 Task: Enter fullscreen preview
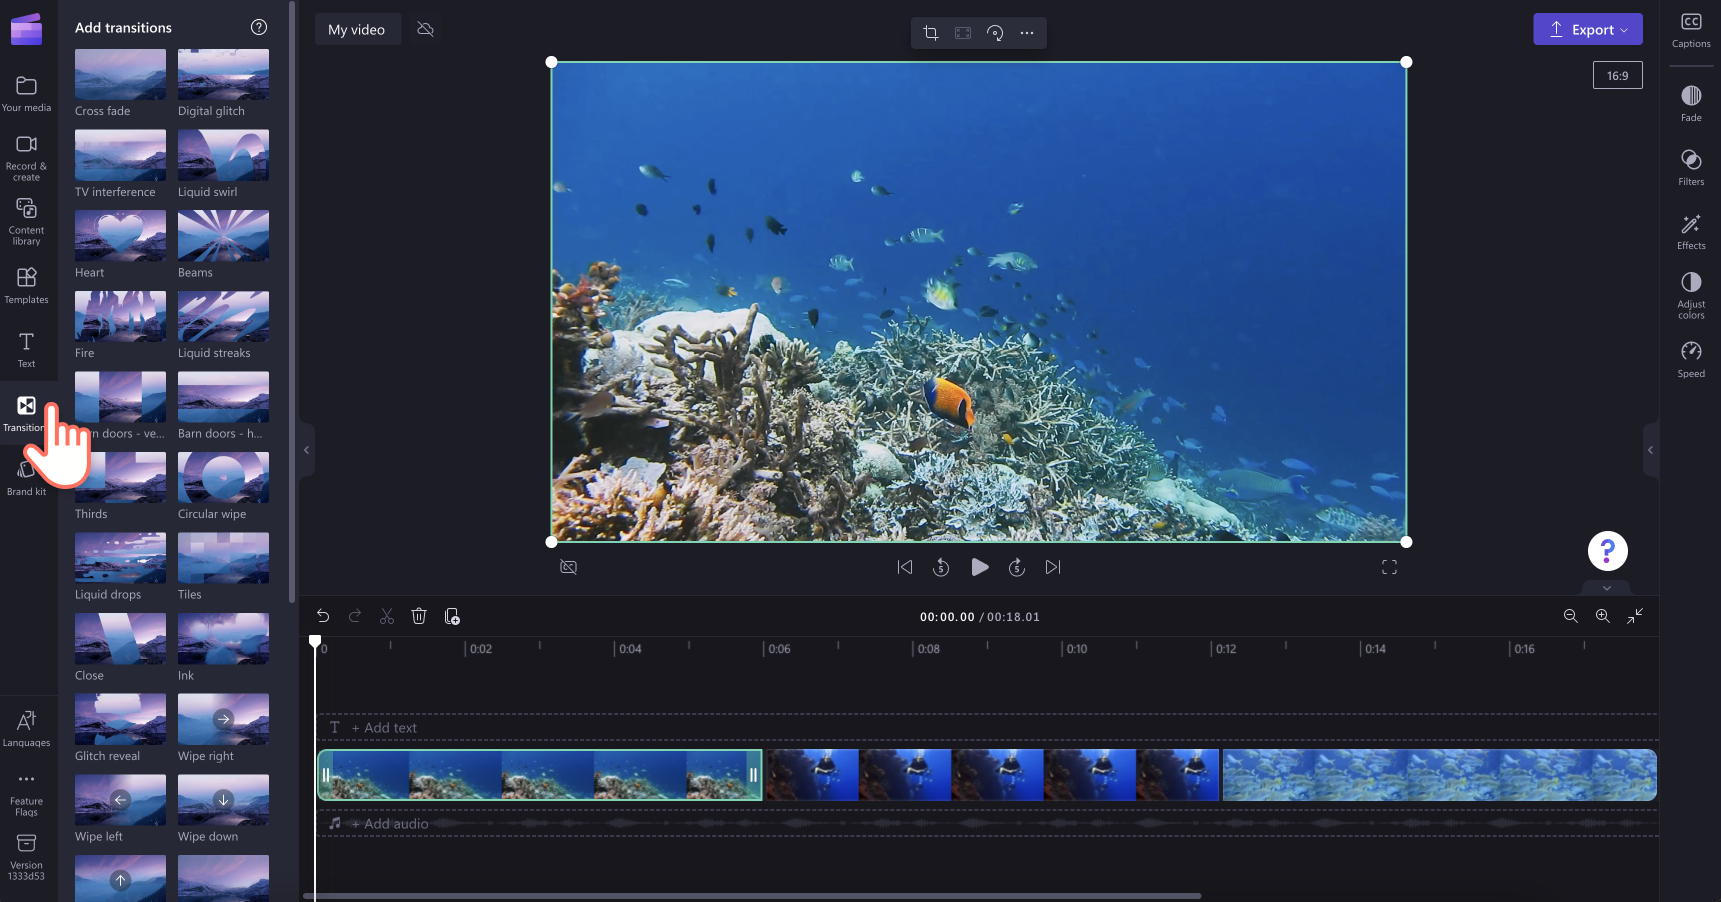(1389, 567)
